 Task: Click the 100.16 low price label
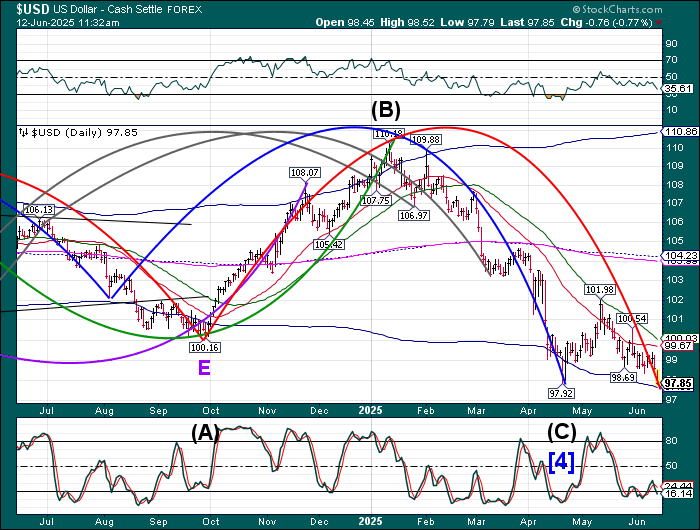coord(204,347)
